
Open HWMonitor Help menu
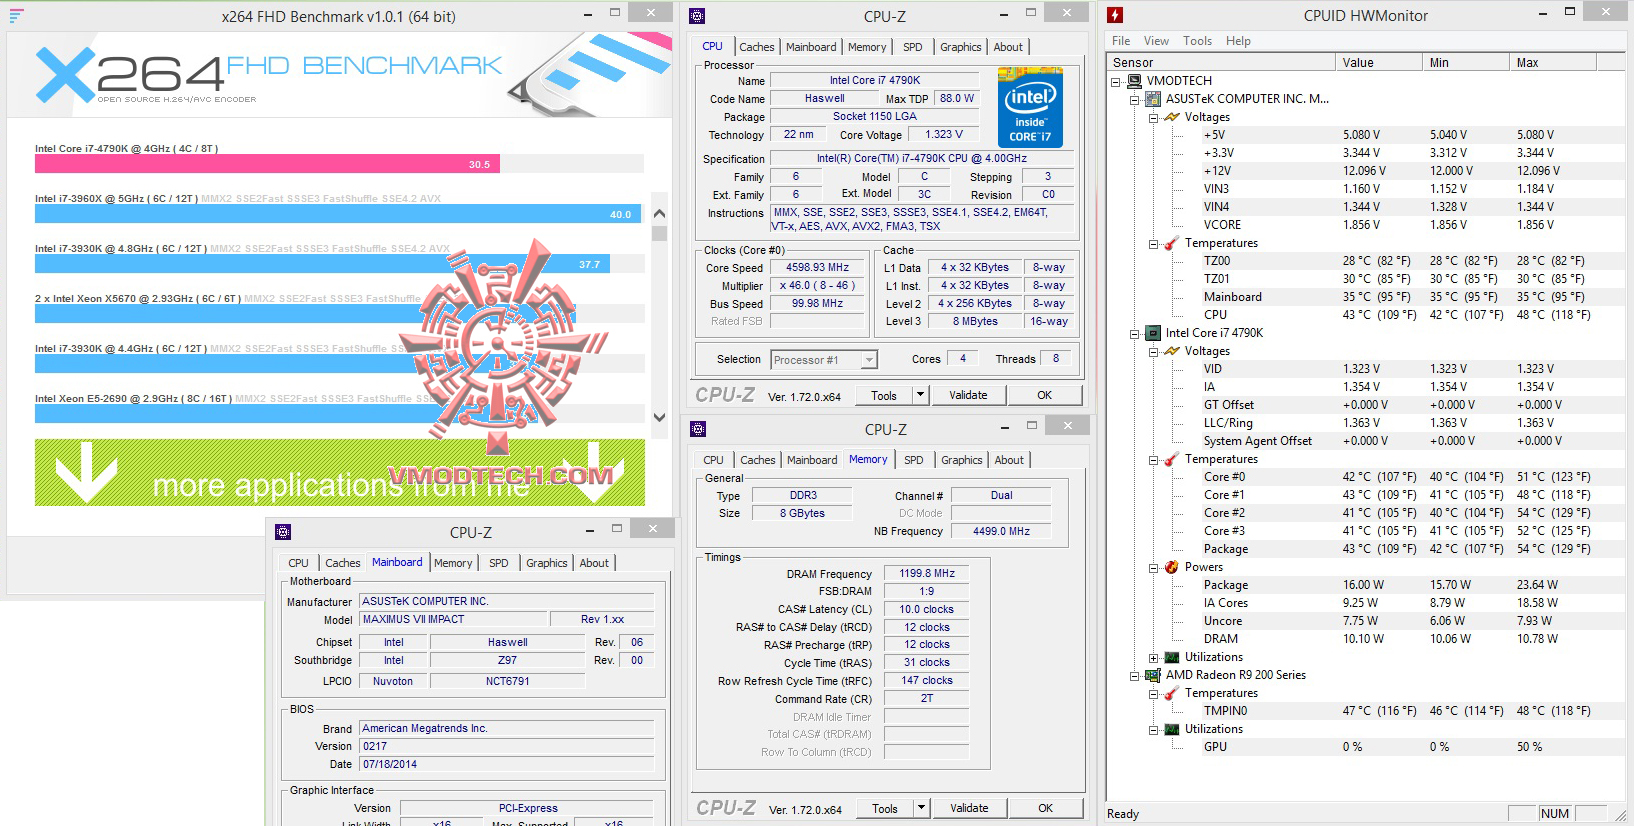click(x=1238, y=41)
